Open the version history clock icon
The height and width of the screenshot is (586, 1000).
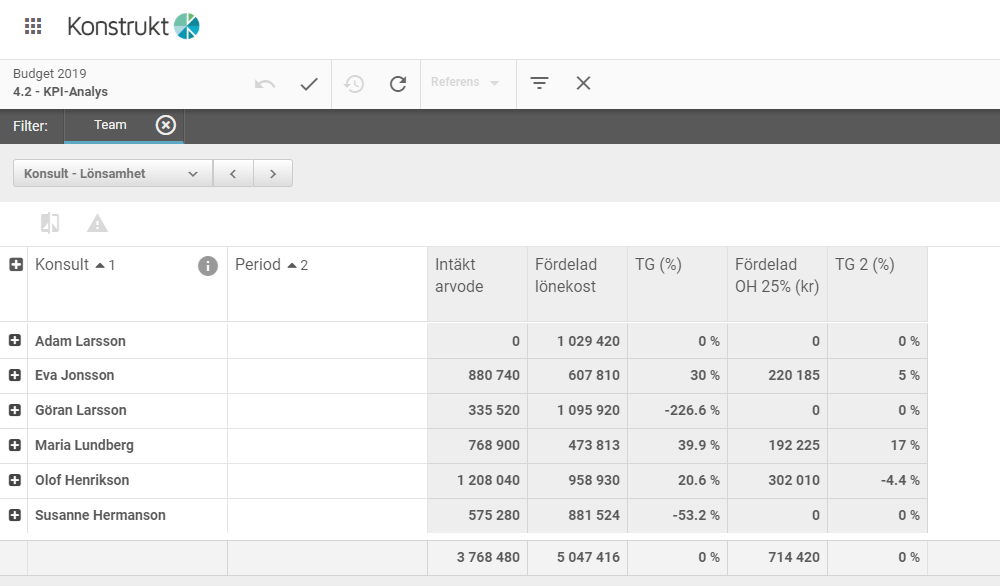point(354,84)
